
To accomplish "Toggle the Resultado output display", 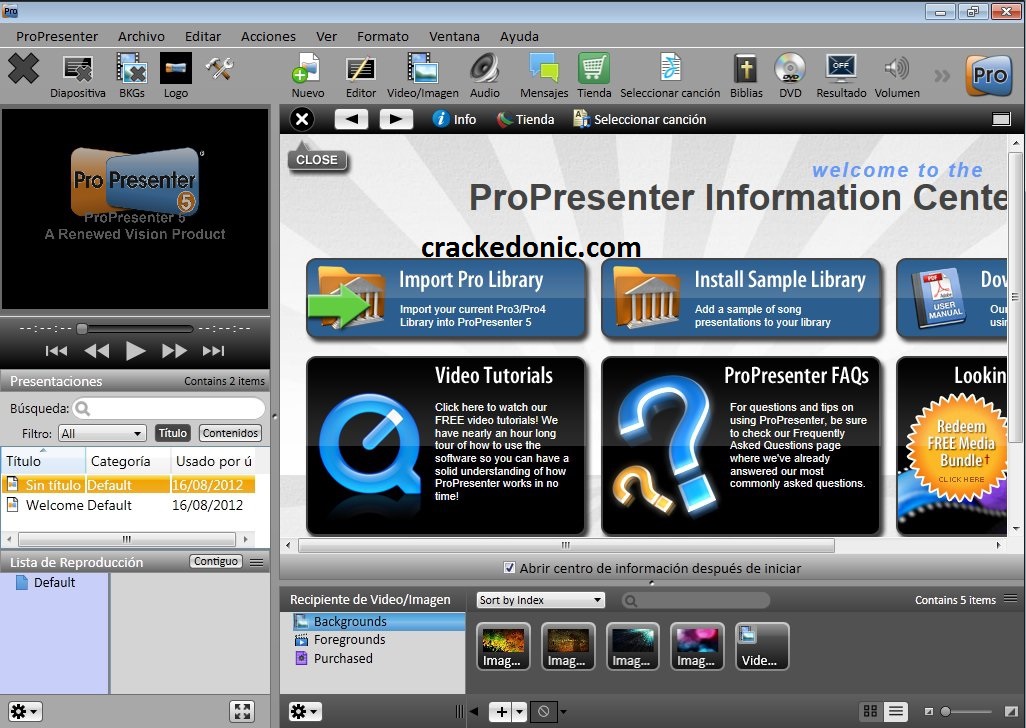I will pos(841,76).
